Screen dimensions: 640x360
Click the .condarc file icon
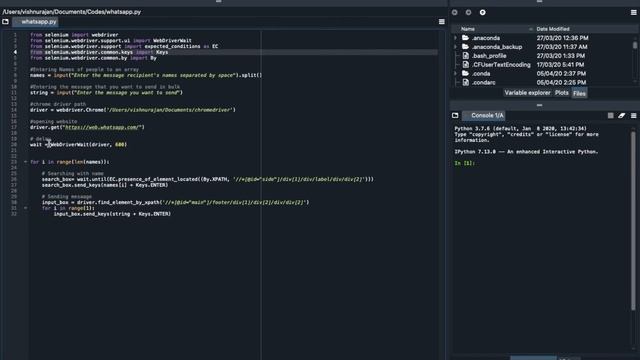coord(465,82)
